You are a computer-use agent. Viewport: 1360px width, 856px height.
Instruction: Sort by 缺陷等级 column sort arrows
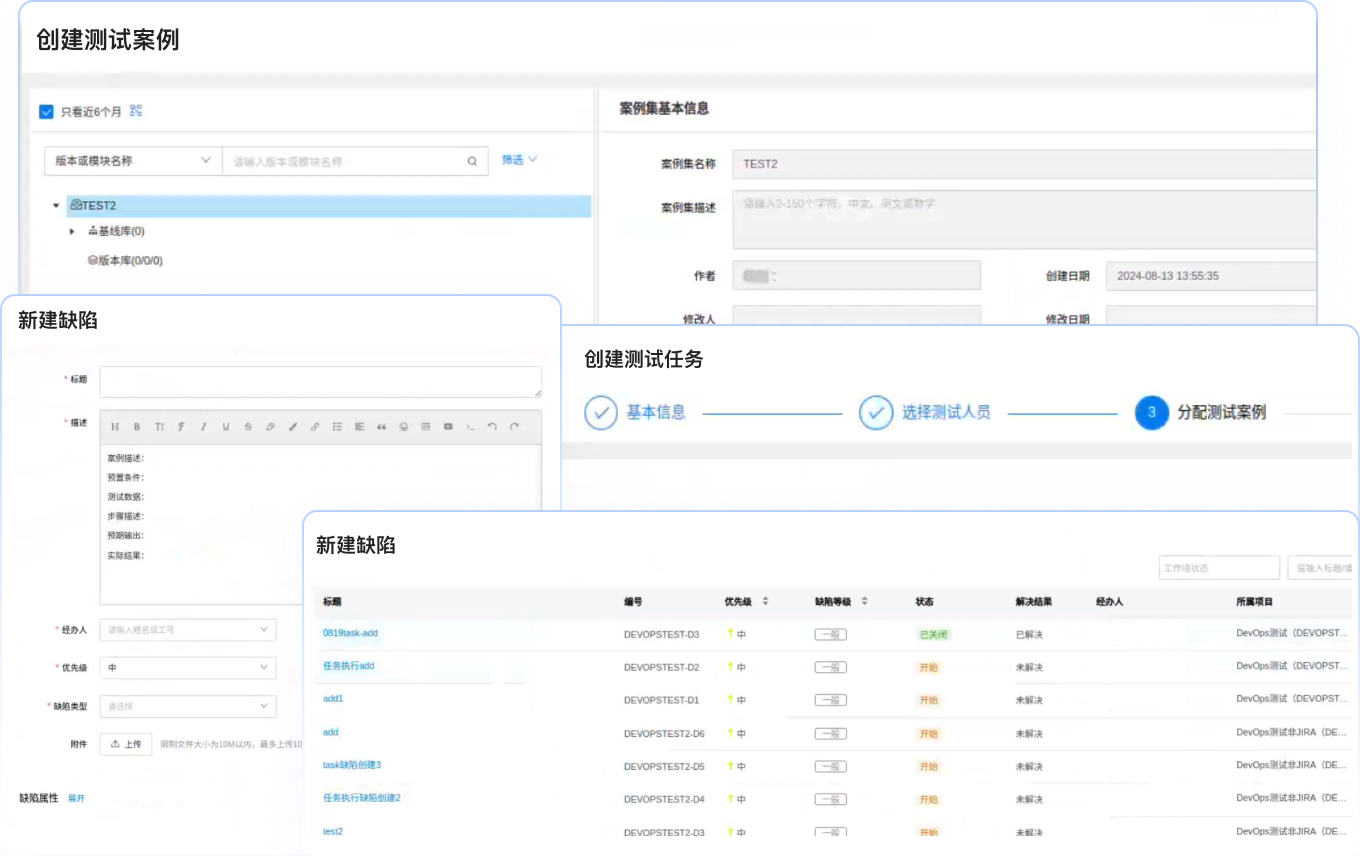(864, 602)
